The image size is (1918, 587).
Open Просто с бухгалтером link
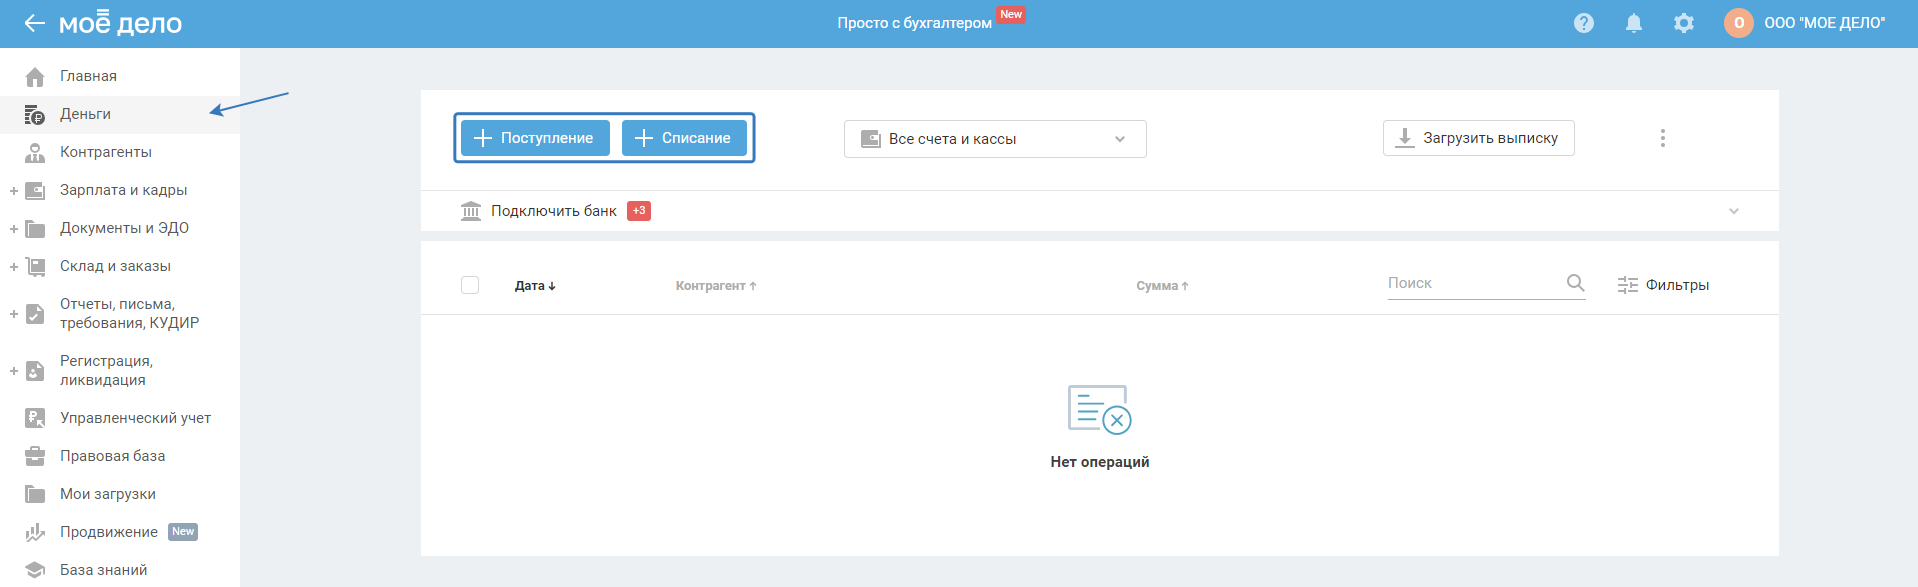[914, 23]
